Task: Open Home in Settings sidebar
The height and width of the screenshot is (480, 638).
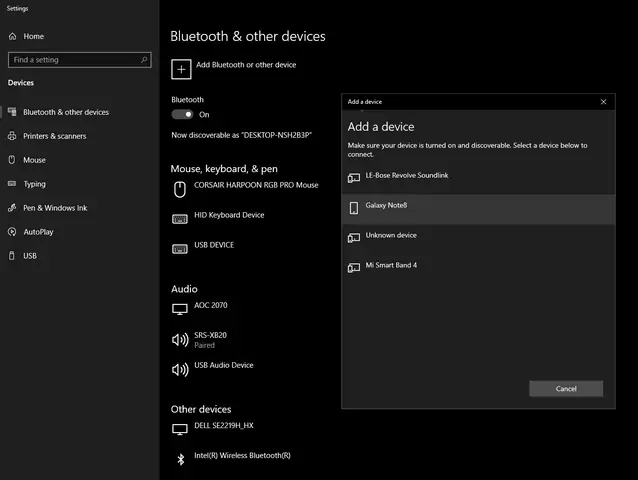Action: pyautogui.click(x=34, y=36)
